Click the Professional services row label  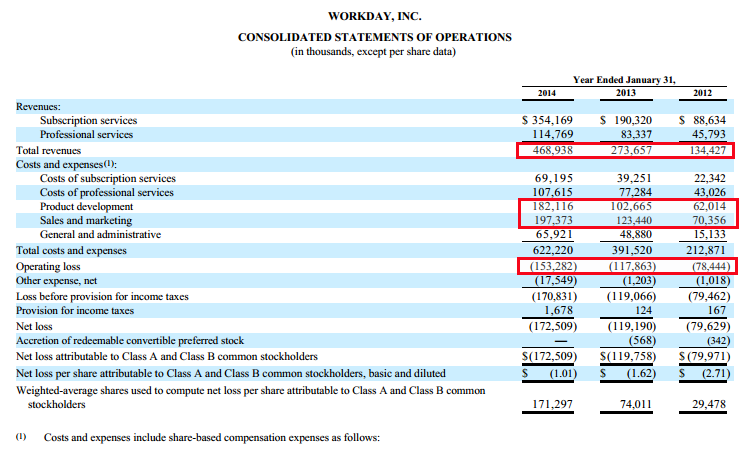pyautogui.click(x=86, y=135)
